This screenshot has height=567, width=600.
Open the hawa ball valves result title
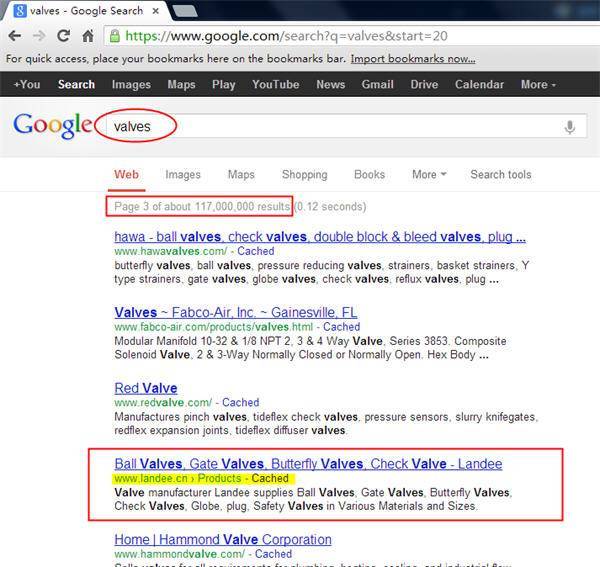[x=320, y=237]
